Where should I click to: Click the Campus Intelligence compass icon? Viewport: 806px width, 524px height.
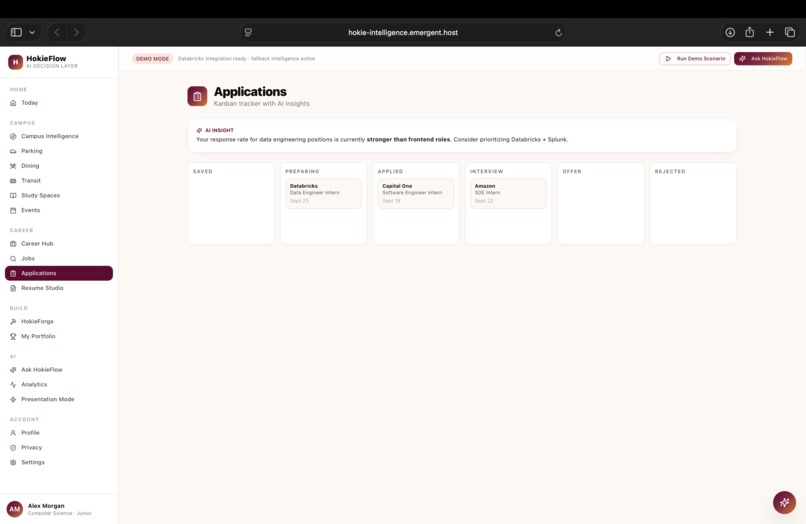[13, 136]
